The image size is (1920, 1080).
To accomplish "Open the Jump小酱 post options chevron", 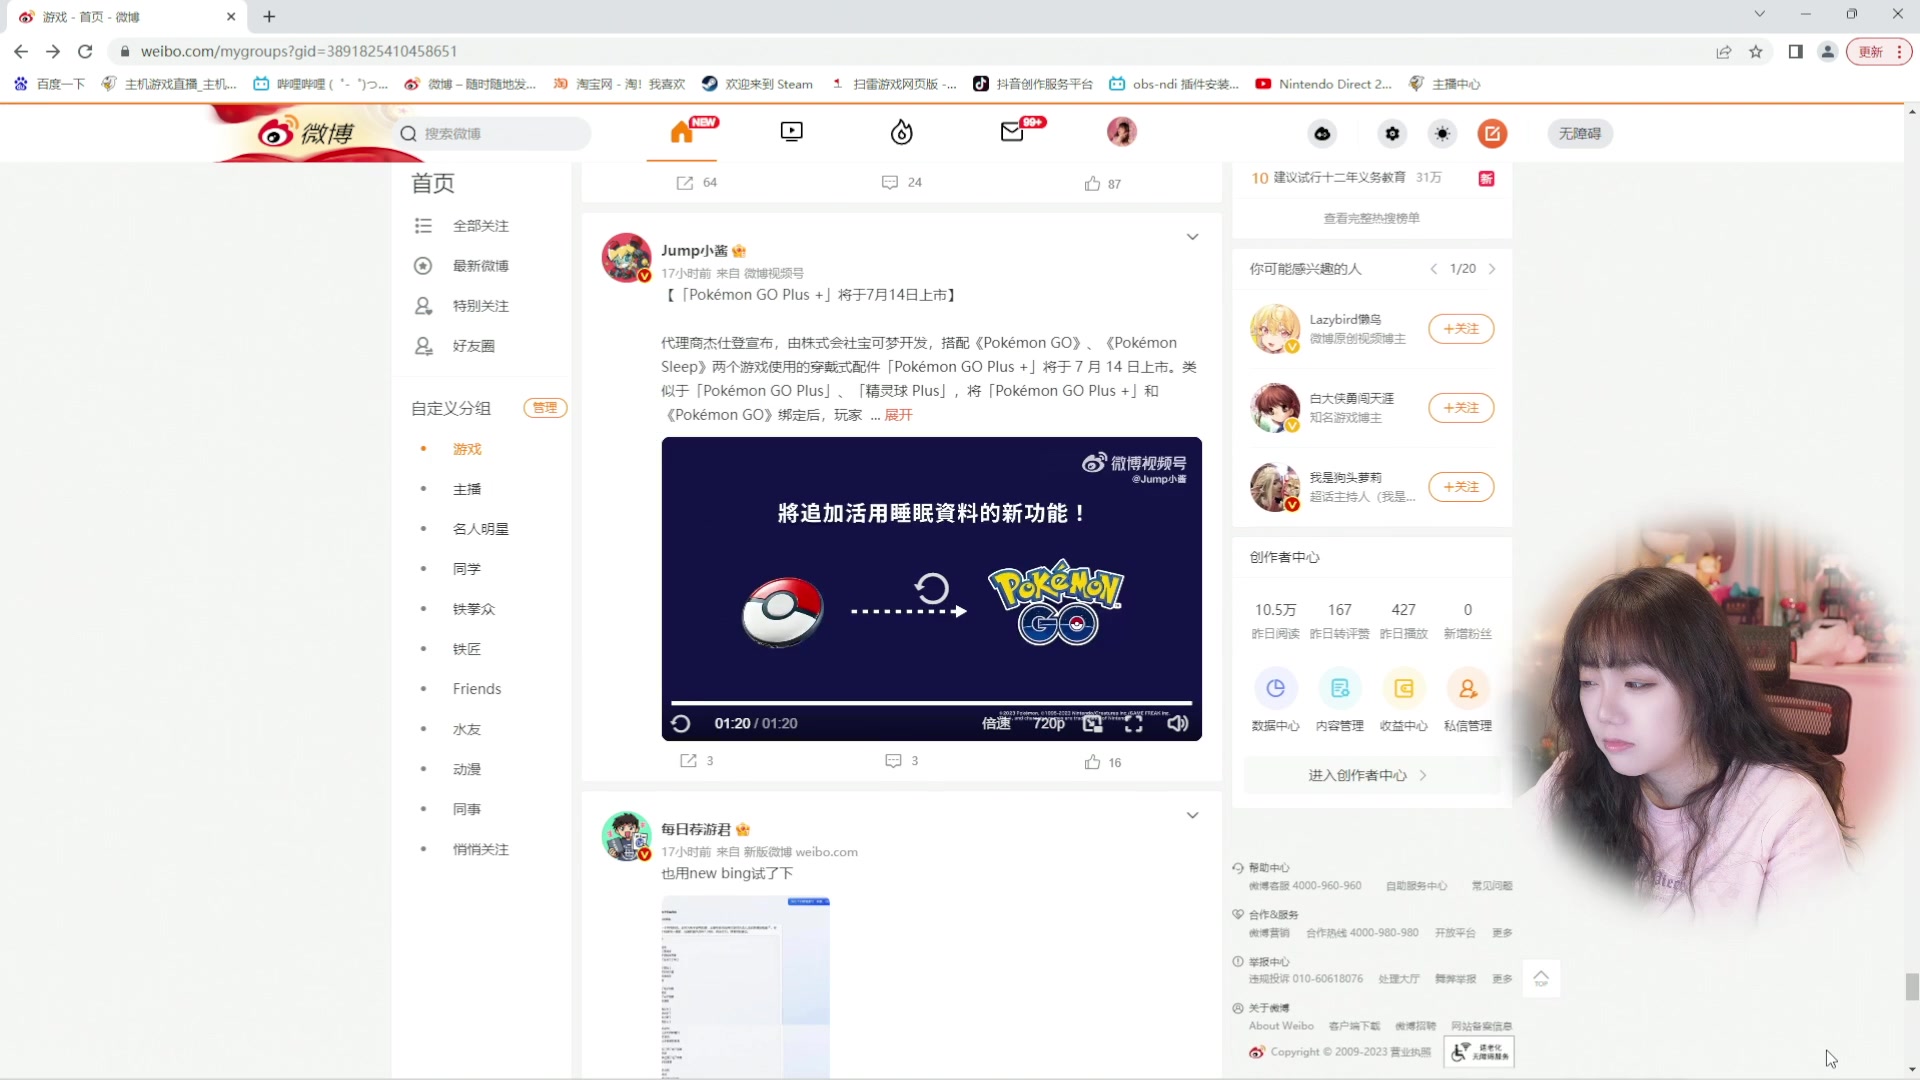I will tap(1192, 237).
